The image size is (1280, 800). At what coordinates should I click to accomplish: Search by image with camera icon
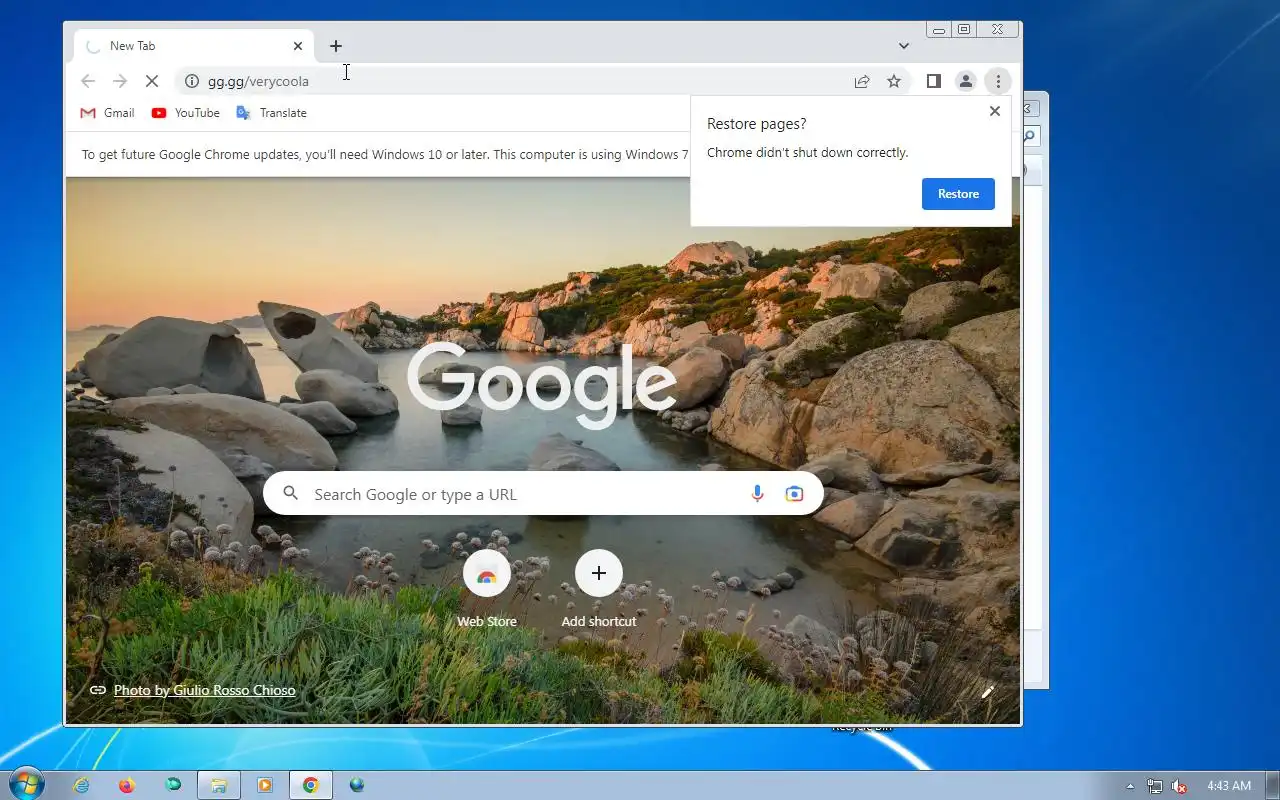tap(794, 494)
